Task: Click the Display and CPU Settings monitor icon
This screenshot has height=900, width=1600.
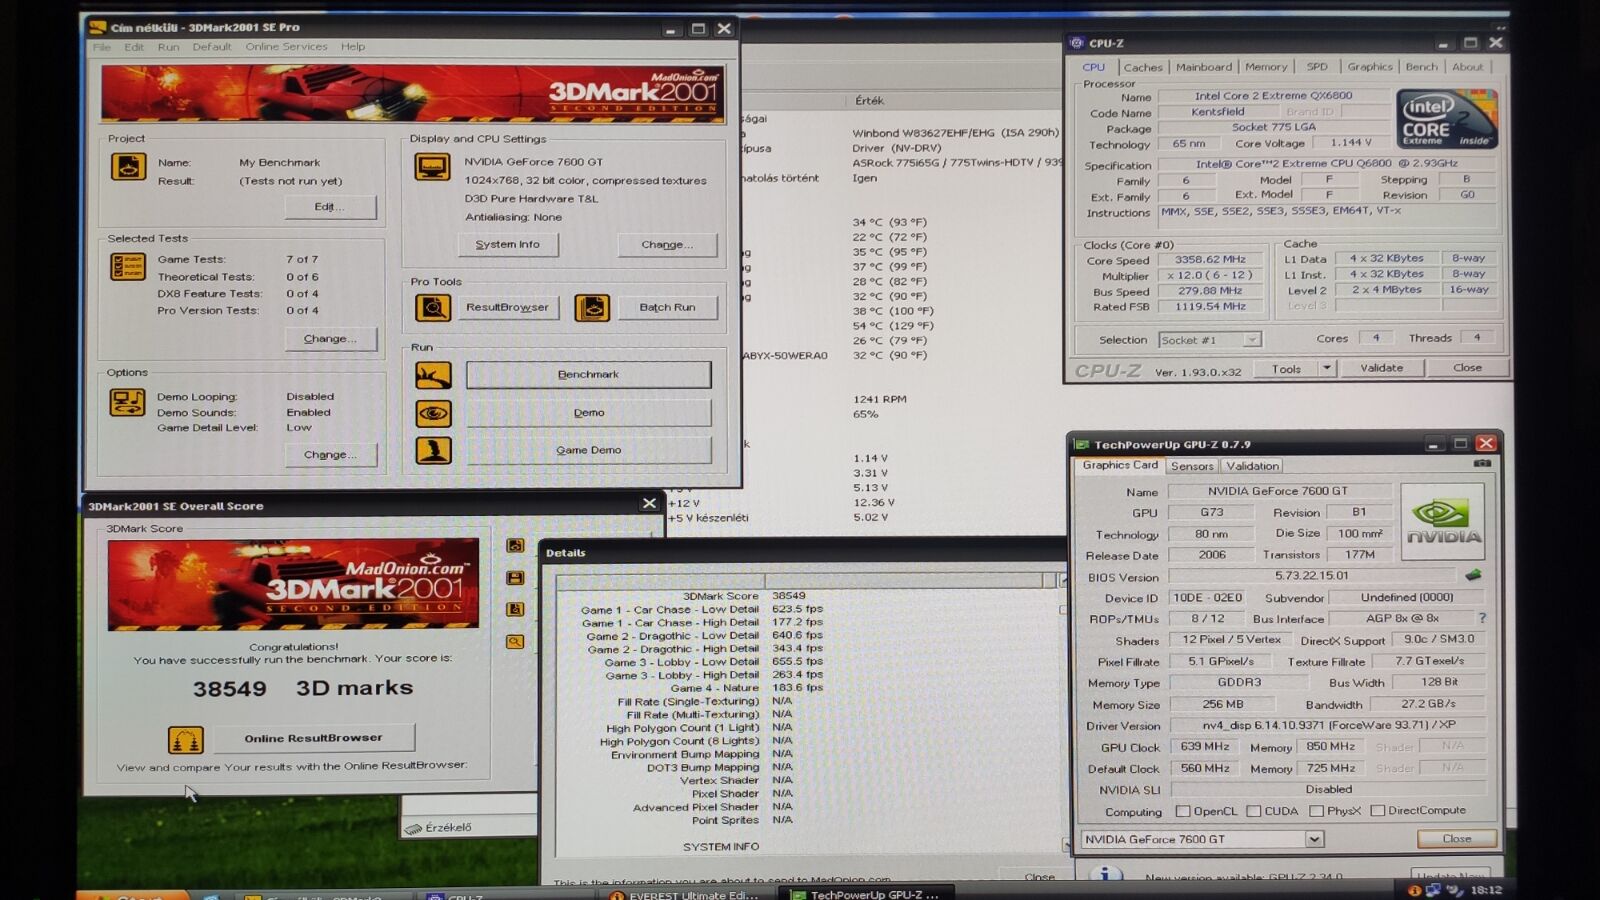Action: [x=432, y=167]
